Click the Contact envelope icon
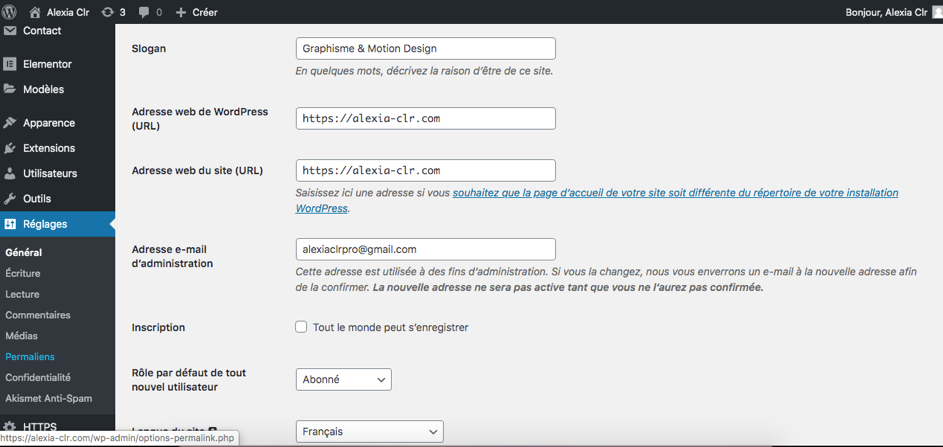 [10, 31]
